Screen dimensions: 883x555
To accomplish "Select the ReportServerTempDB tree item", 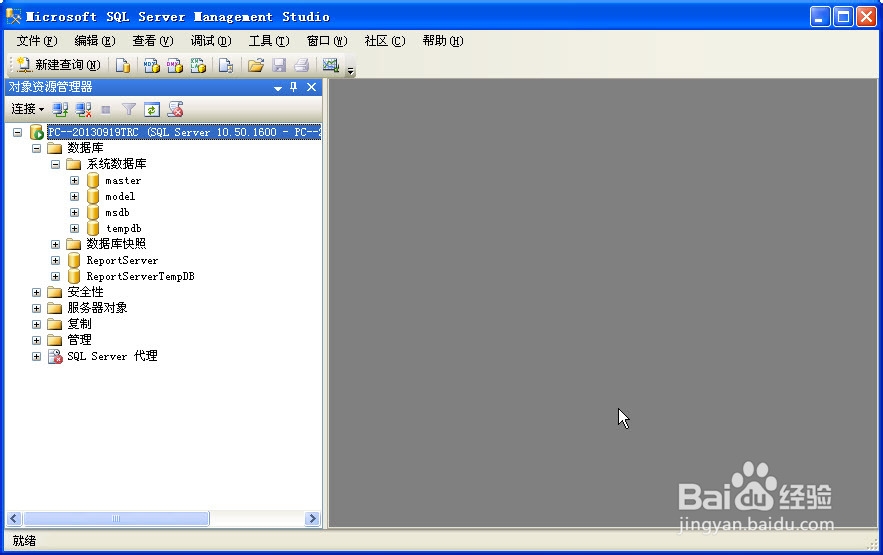I will pyautogui.click(x=140, y=276).
